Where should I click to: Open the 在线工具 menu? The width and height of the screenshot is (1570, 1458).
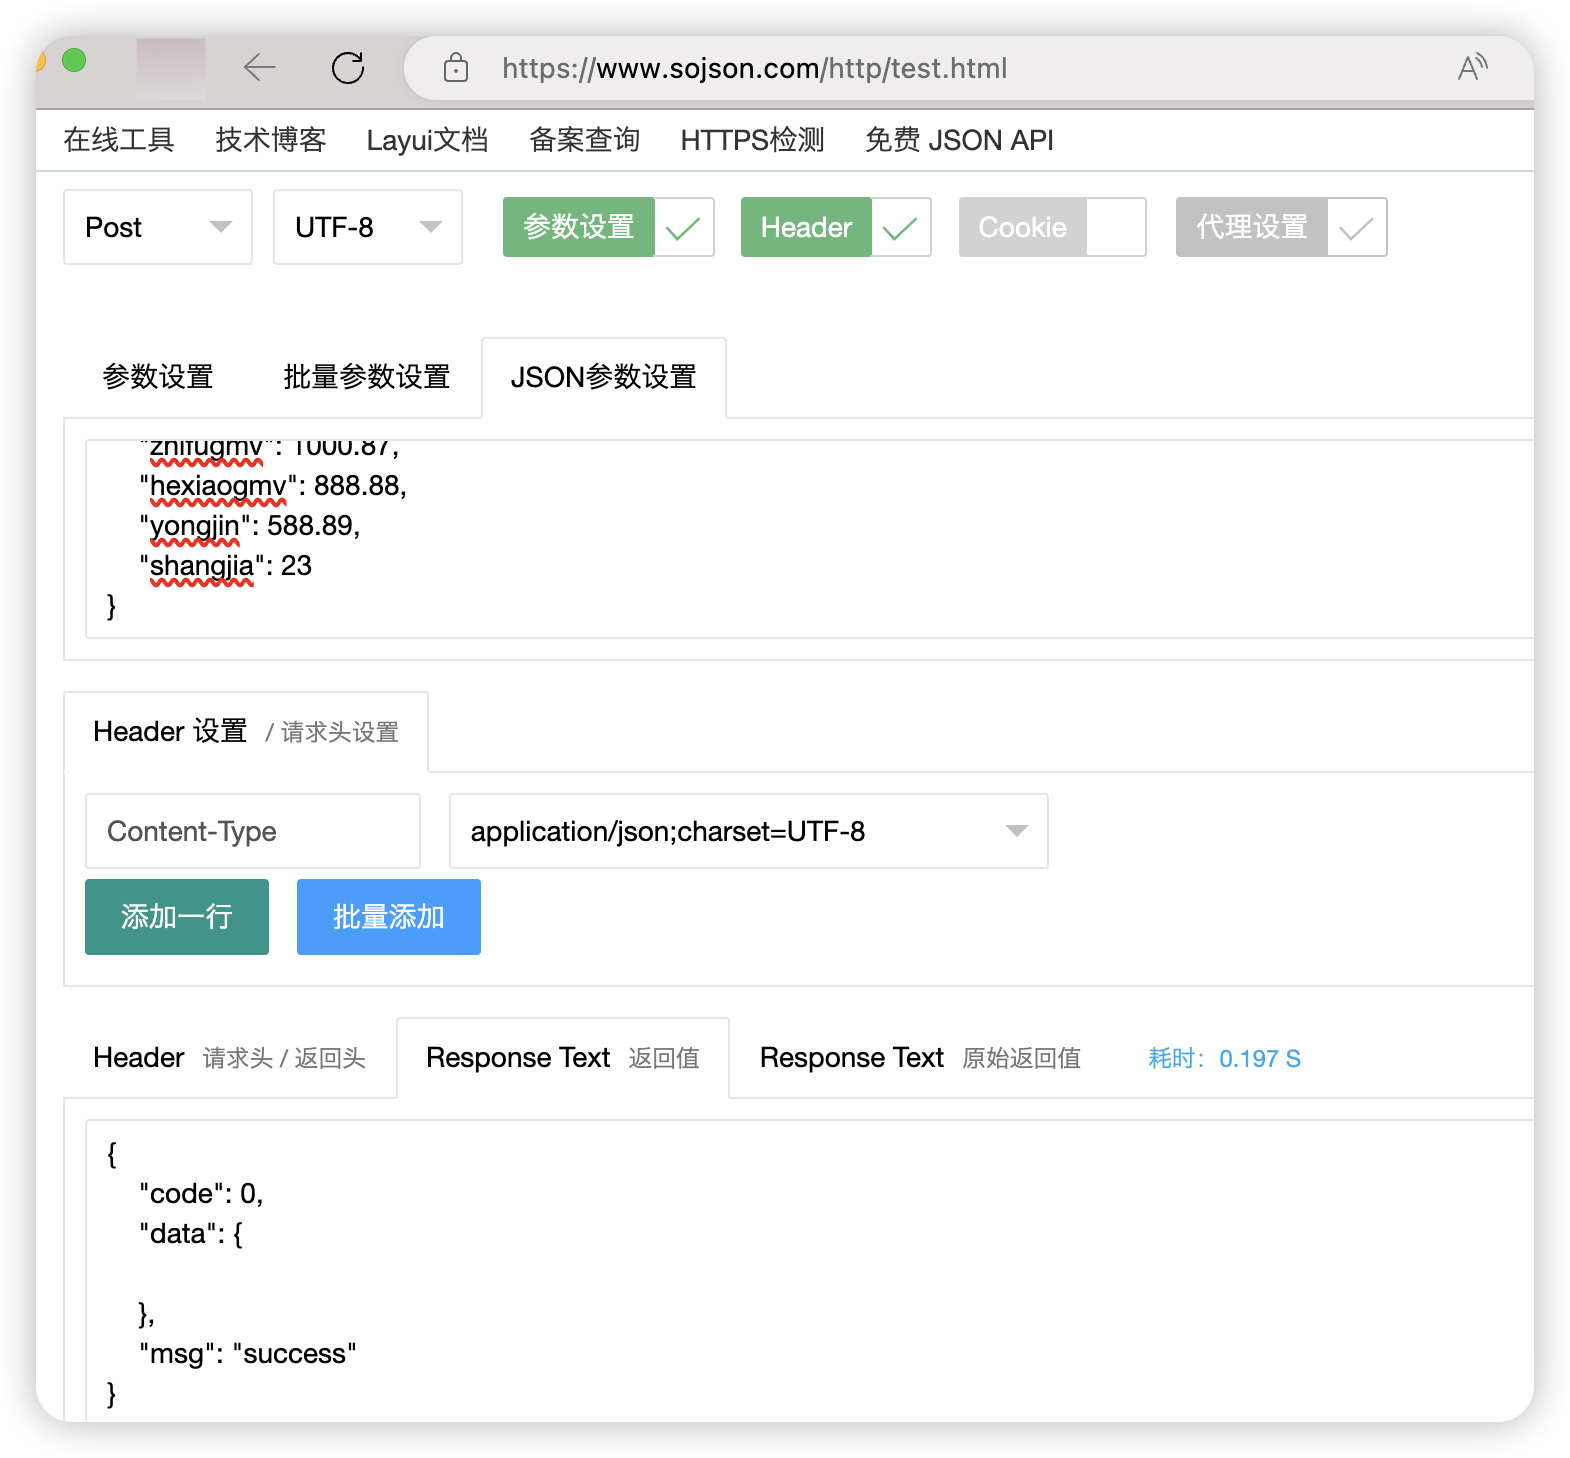[119, 140]
